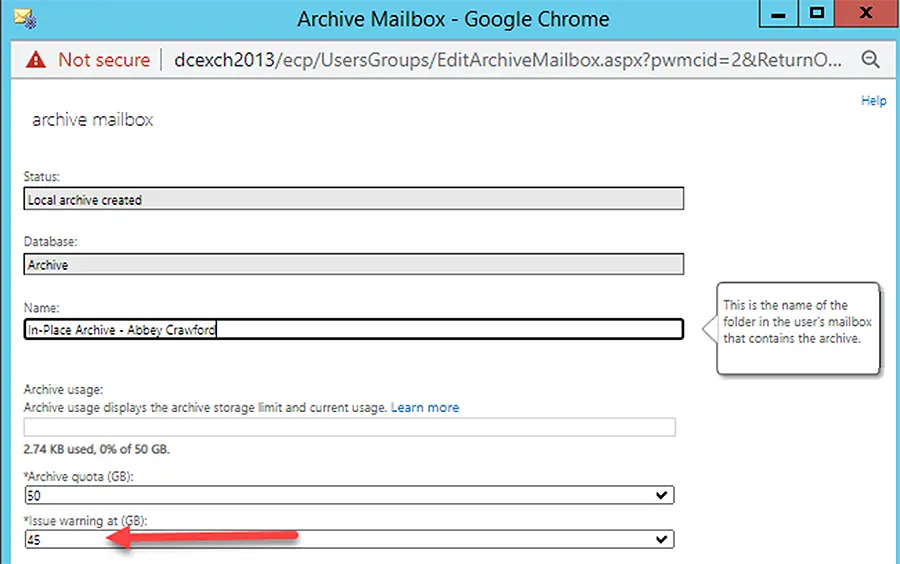Viewport: 900px width, 564px height.
Task: Click the '2.74 KB used, 0% of 50 GB.' text
Action: coord(96,449)
